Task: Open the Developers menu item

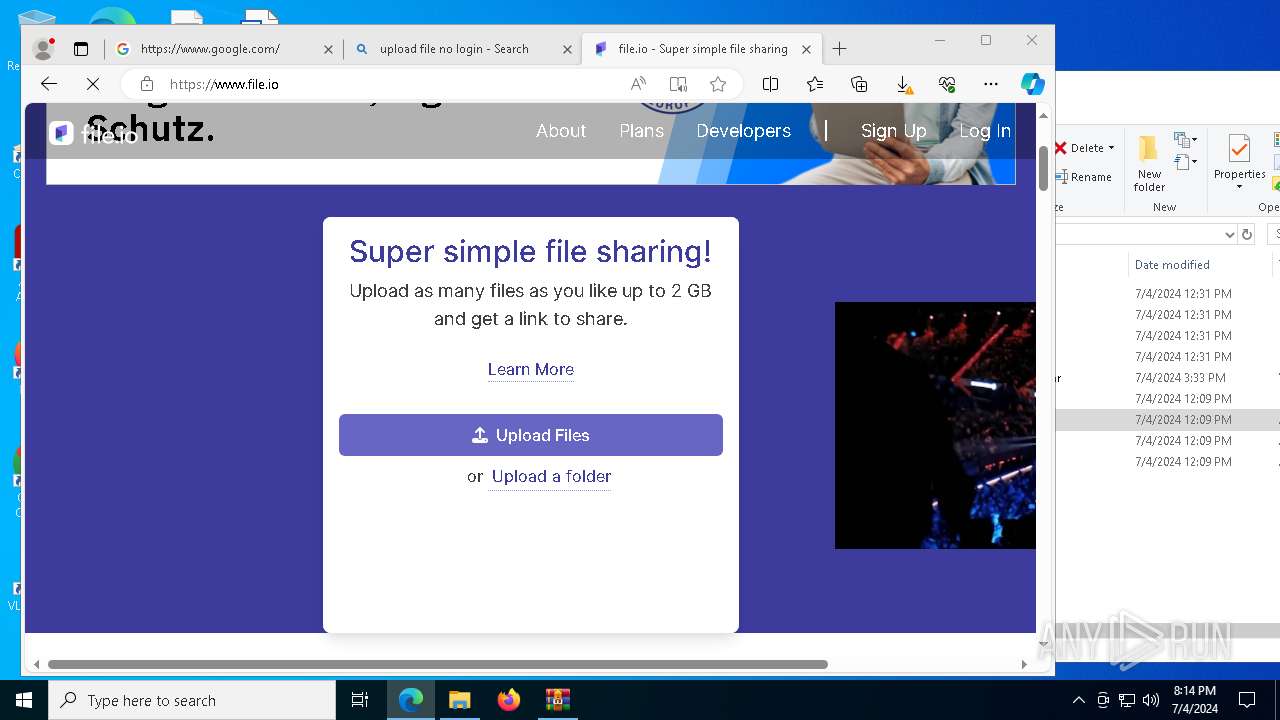Action: click(x=744, y=131)
